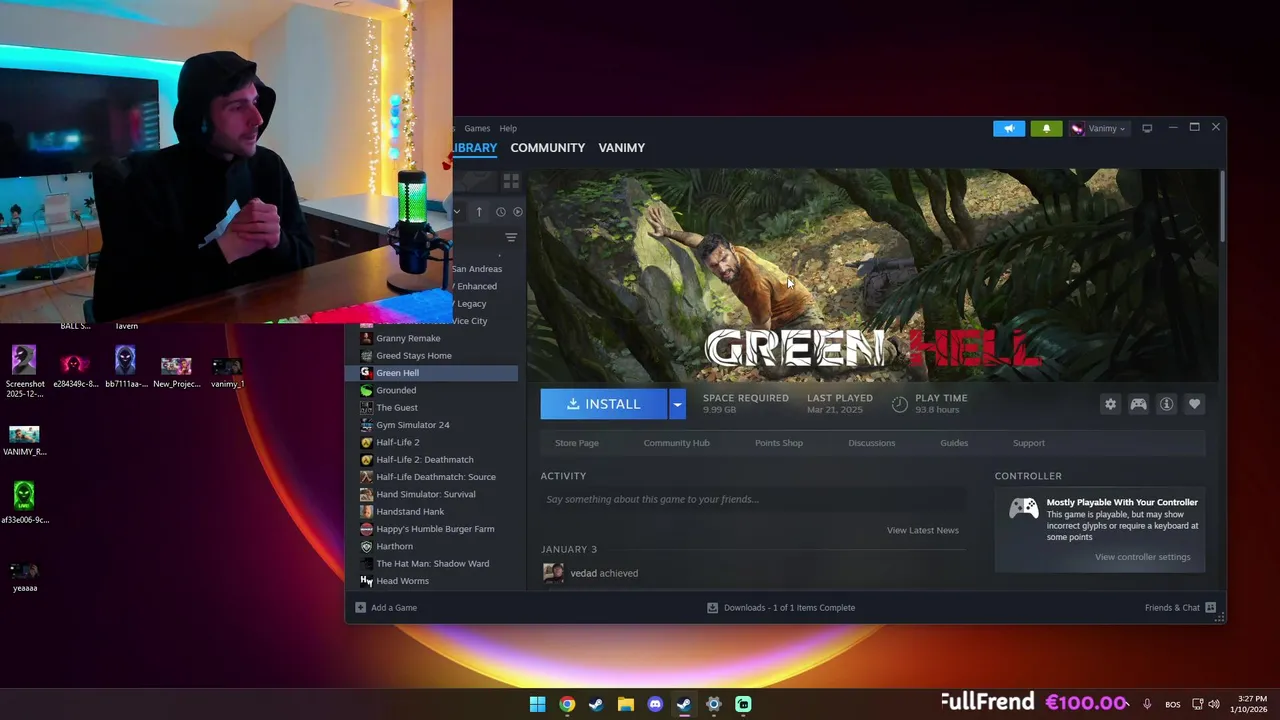Viewport: 1280px width, 720px height.
Task: Open Green Hell manage settings gear
Action: [1110, 404]
